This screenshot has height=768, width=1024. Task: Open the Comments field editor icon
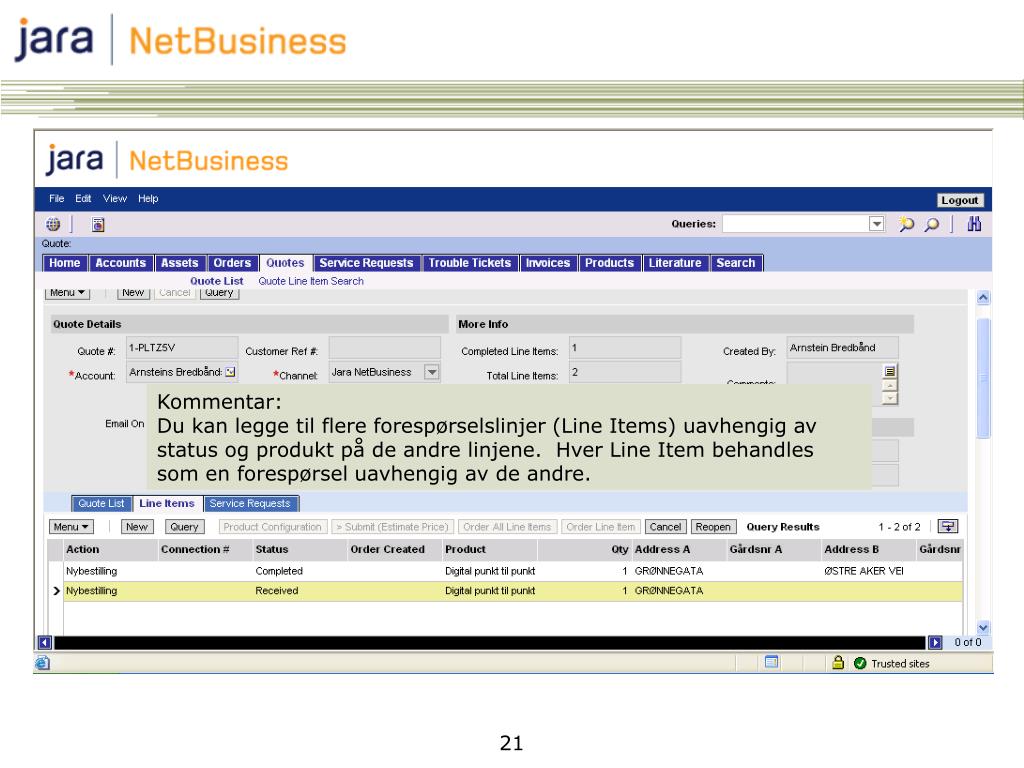(889, 371)
